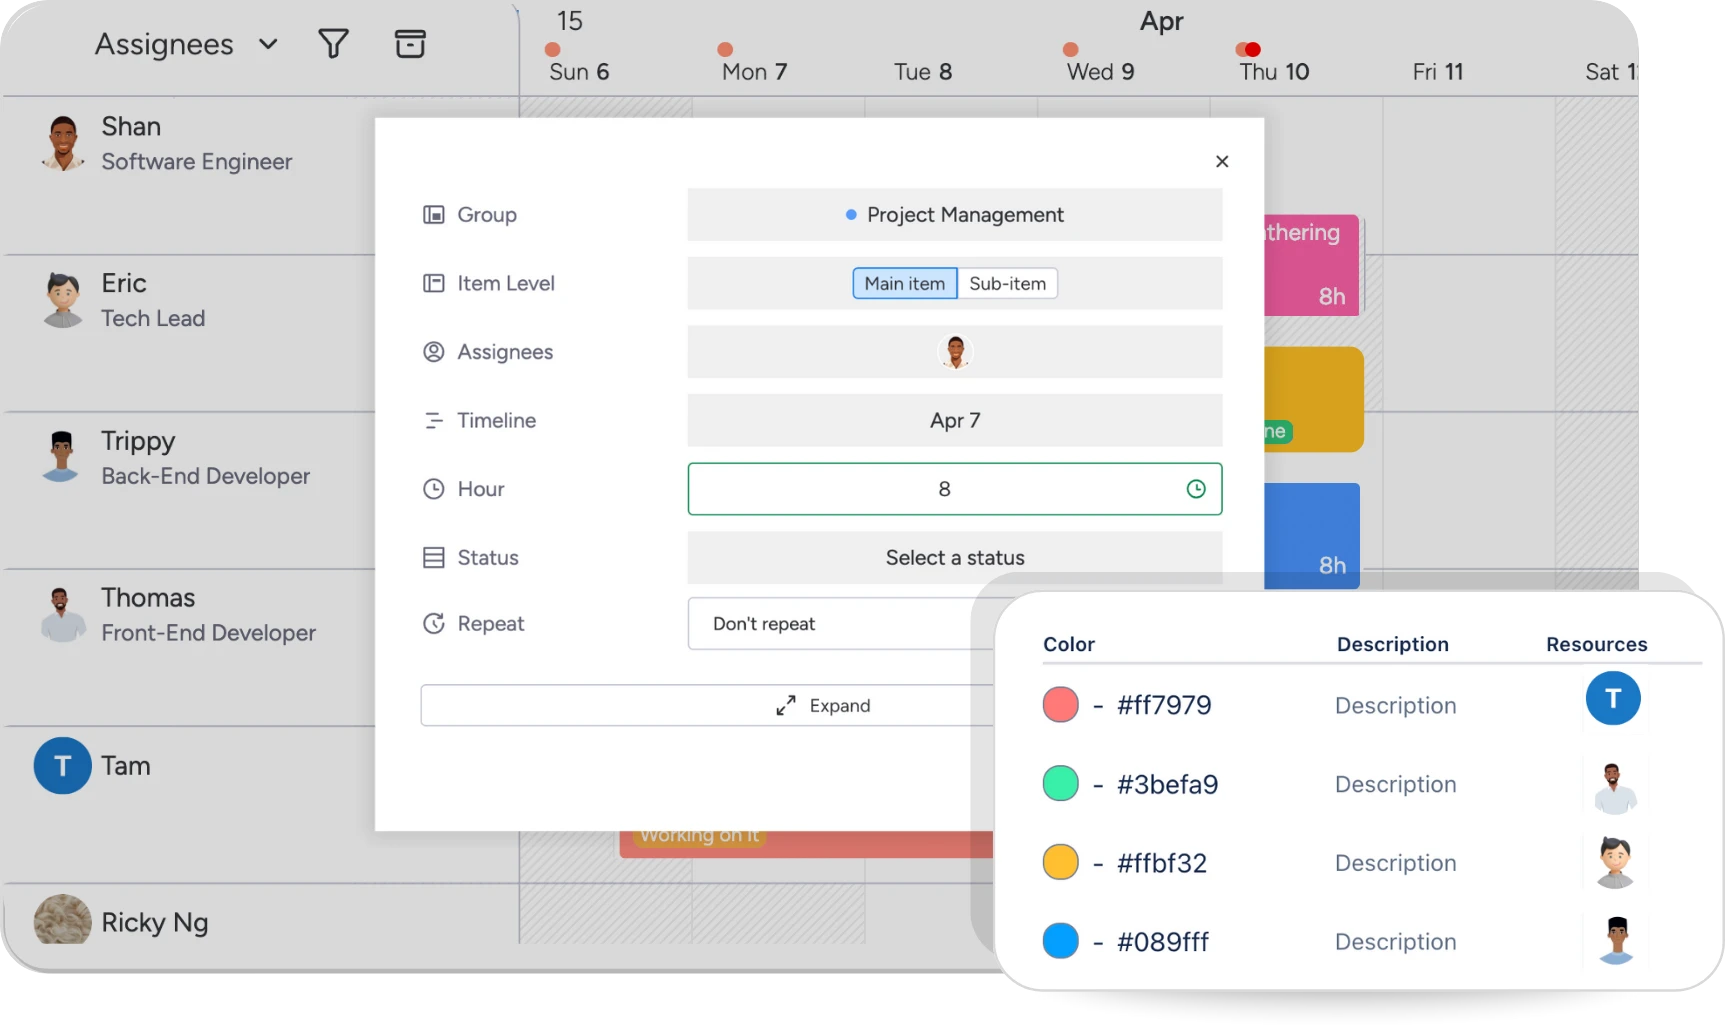Screen dimensions: 1725x1025
Task: Click the Repeat icon in the dialog
Action: point(433,623)
